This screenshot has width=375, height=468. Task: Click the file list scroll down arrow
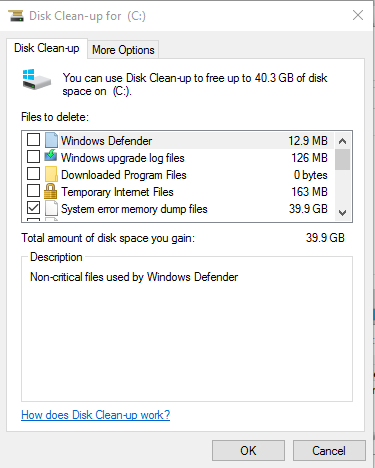(x=342, y=213)
